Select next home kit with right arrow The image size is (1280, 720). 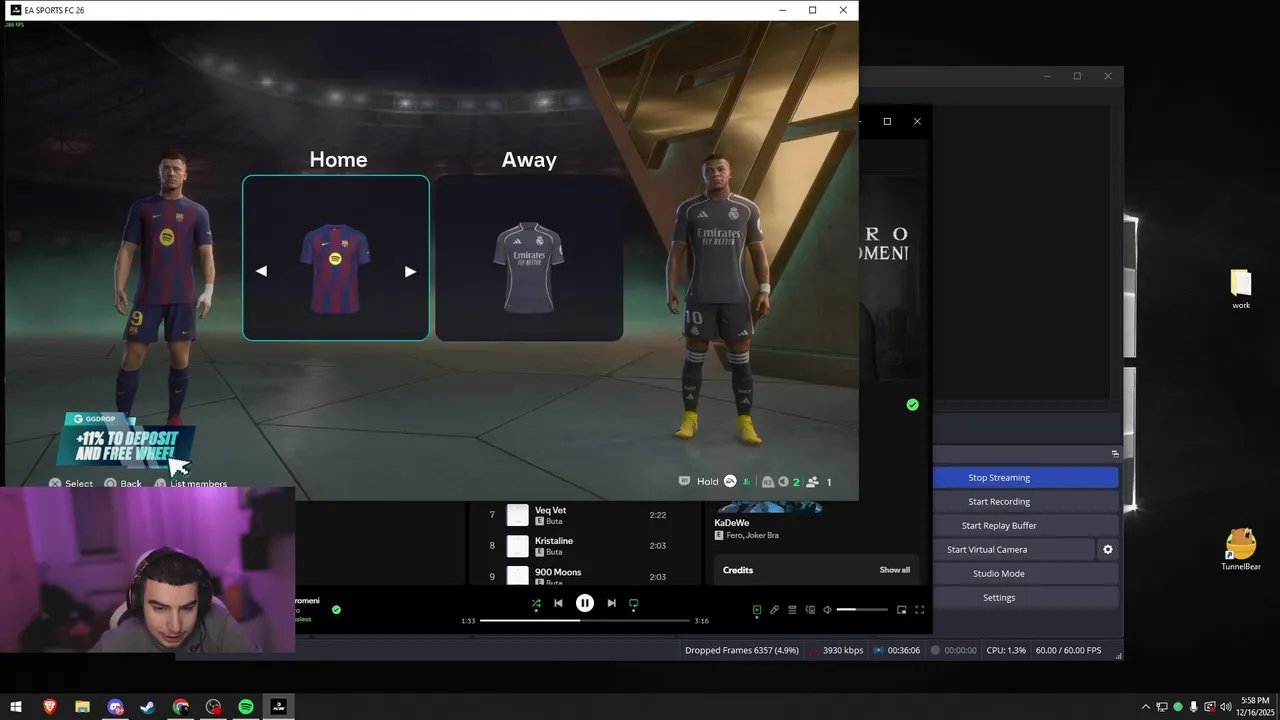tap(410, 271)
